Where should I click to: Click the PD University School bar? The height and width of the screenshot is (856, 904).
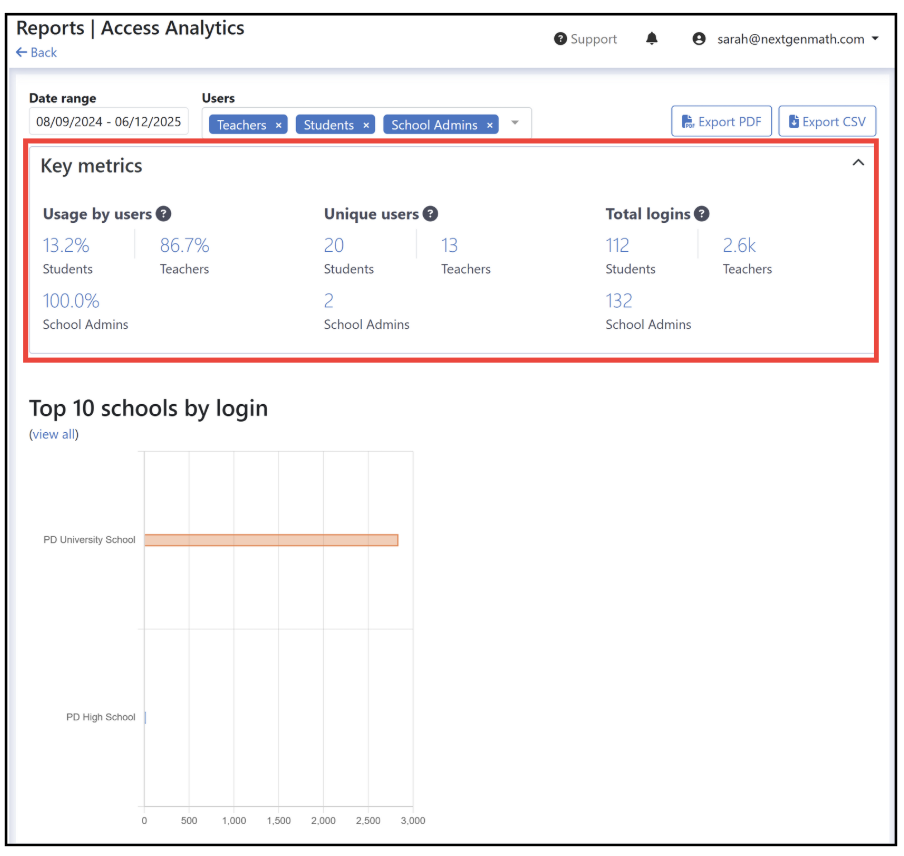[x=271, y=540]
